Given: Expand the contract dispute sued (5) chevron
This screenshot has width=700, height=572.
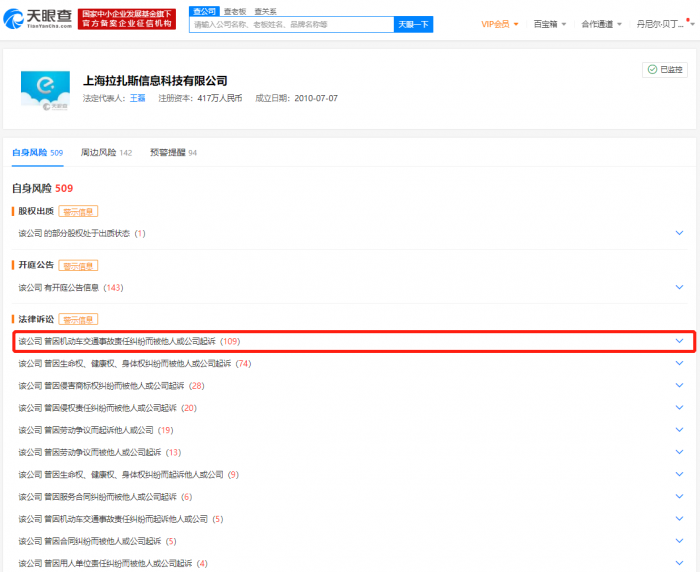Looking at the screenshot, I should click(679, 541).
